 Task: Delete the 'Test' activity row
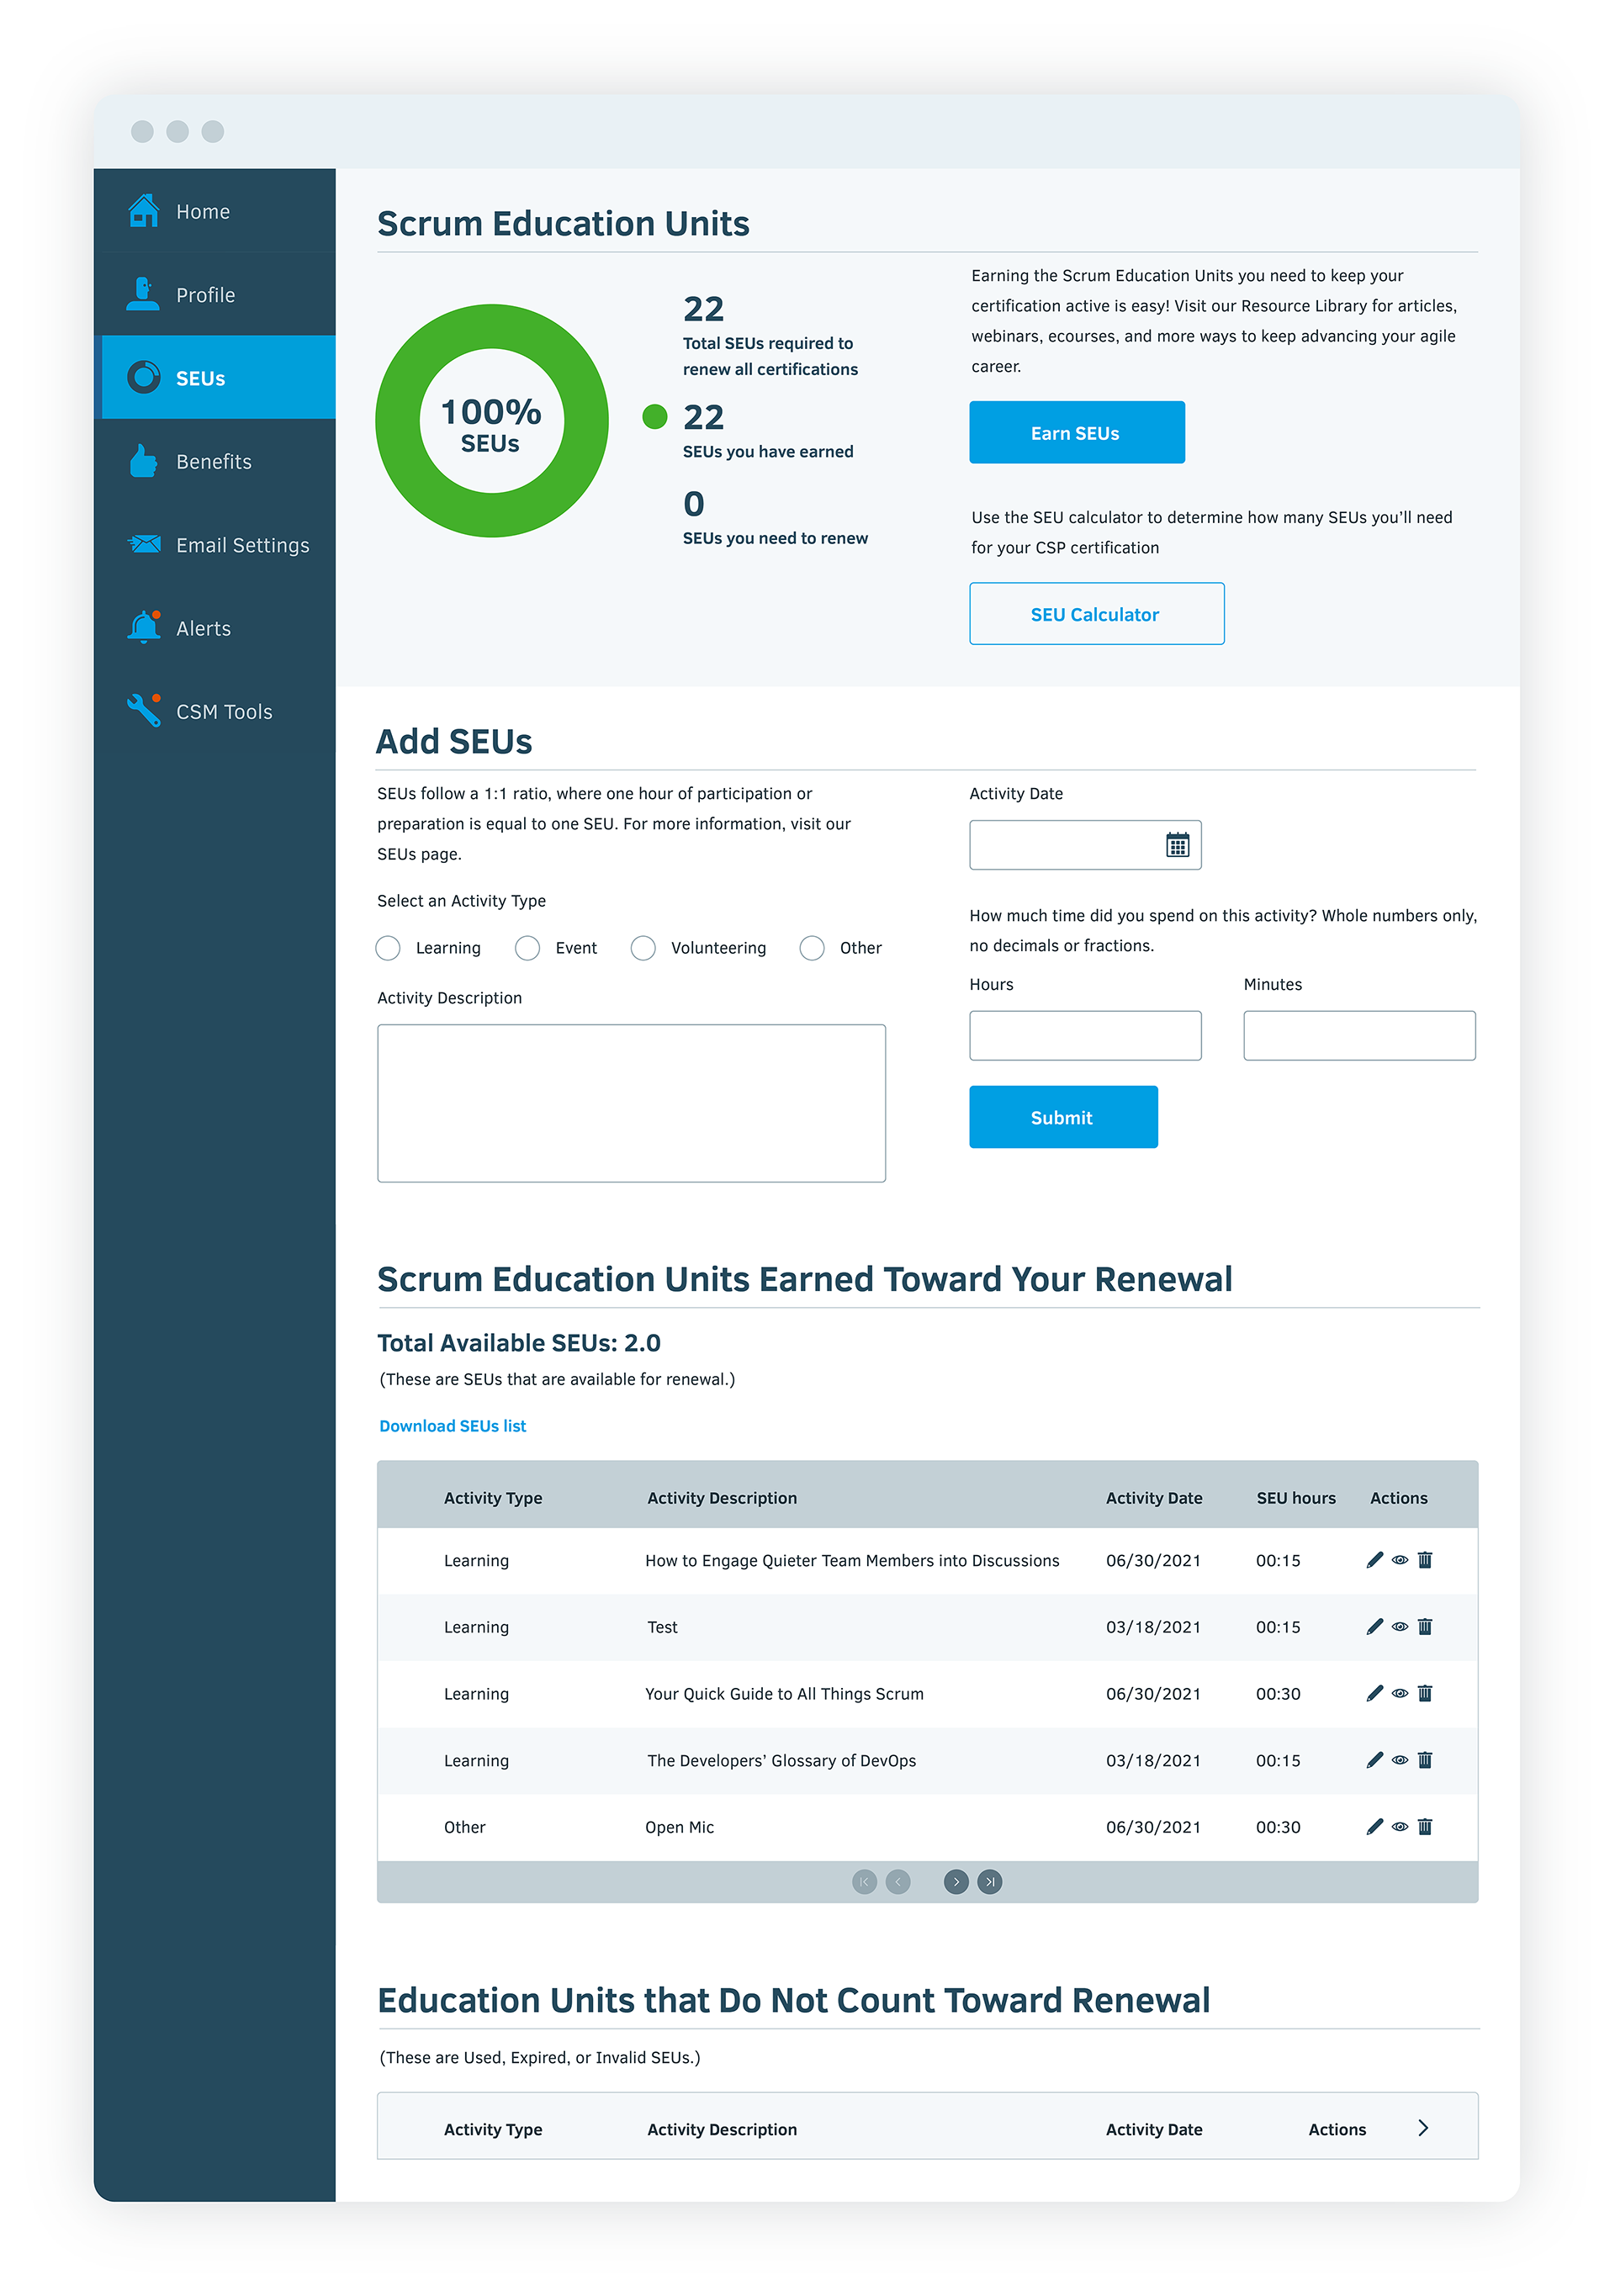[x=1425, y=1627]
